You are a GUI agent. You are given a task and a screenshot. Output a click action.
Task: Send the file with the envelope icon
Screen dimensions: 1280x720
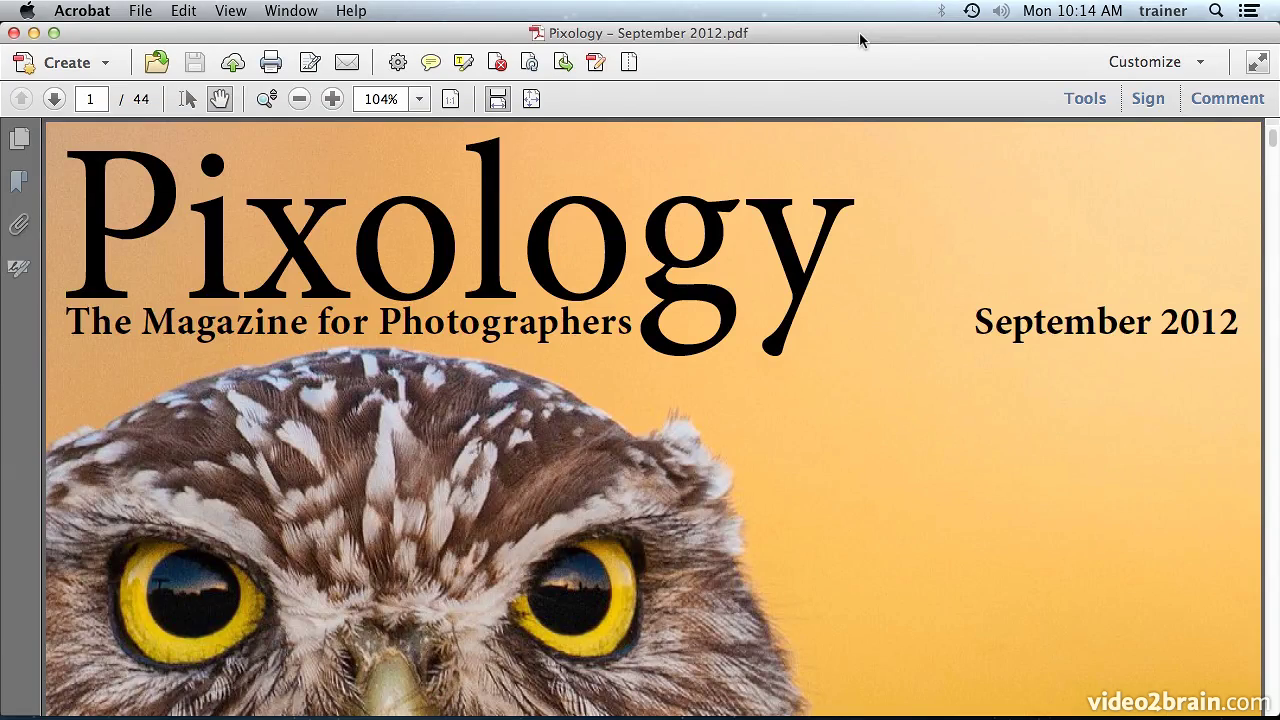[x=347, y=62]
